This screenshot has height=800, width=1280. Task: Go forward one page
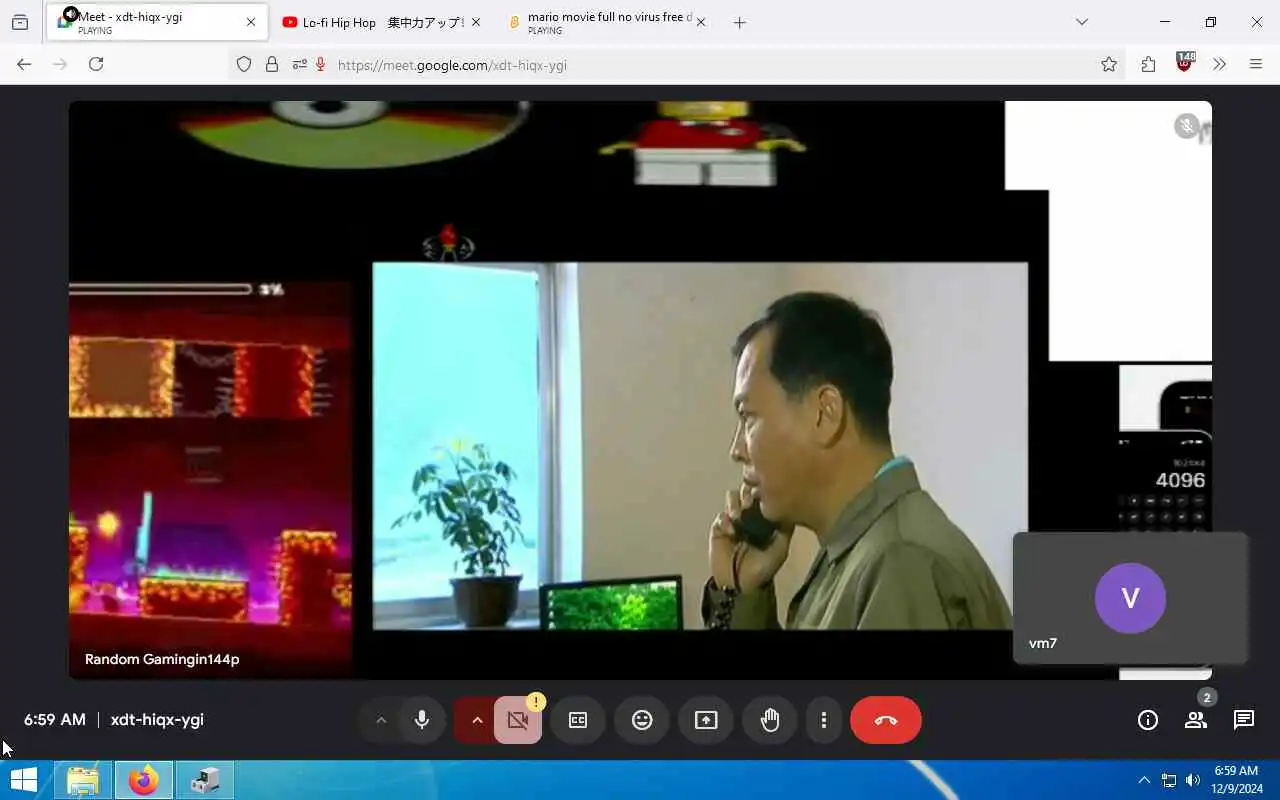pyautogui.click(x=60, y=64)
